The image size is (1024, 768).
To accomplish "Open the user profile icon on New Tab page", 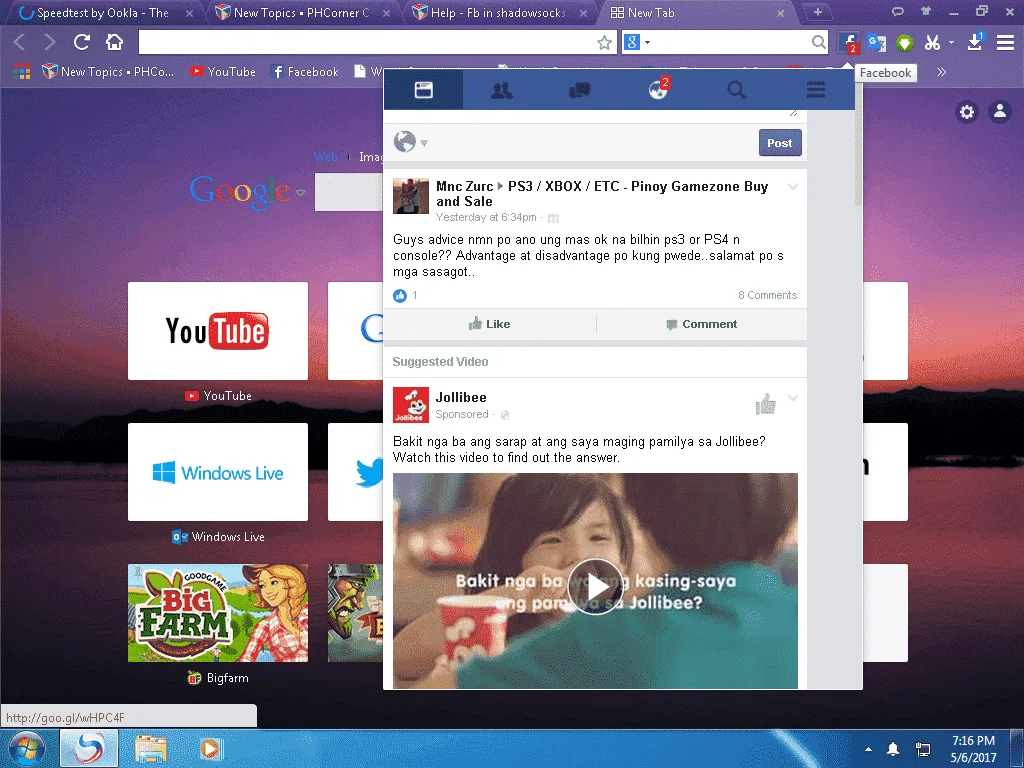I will tap(1000, 112).
